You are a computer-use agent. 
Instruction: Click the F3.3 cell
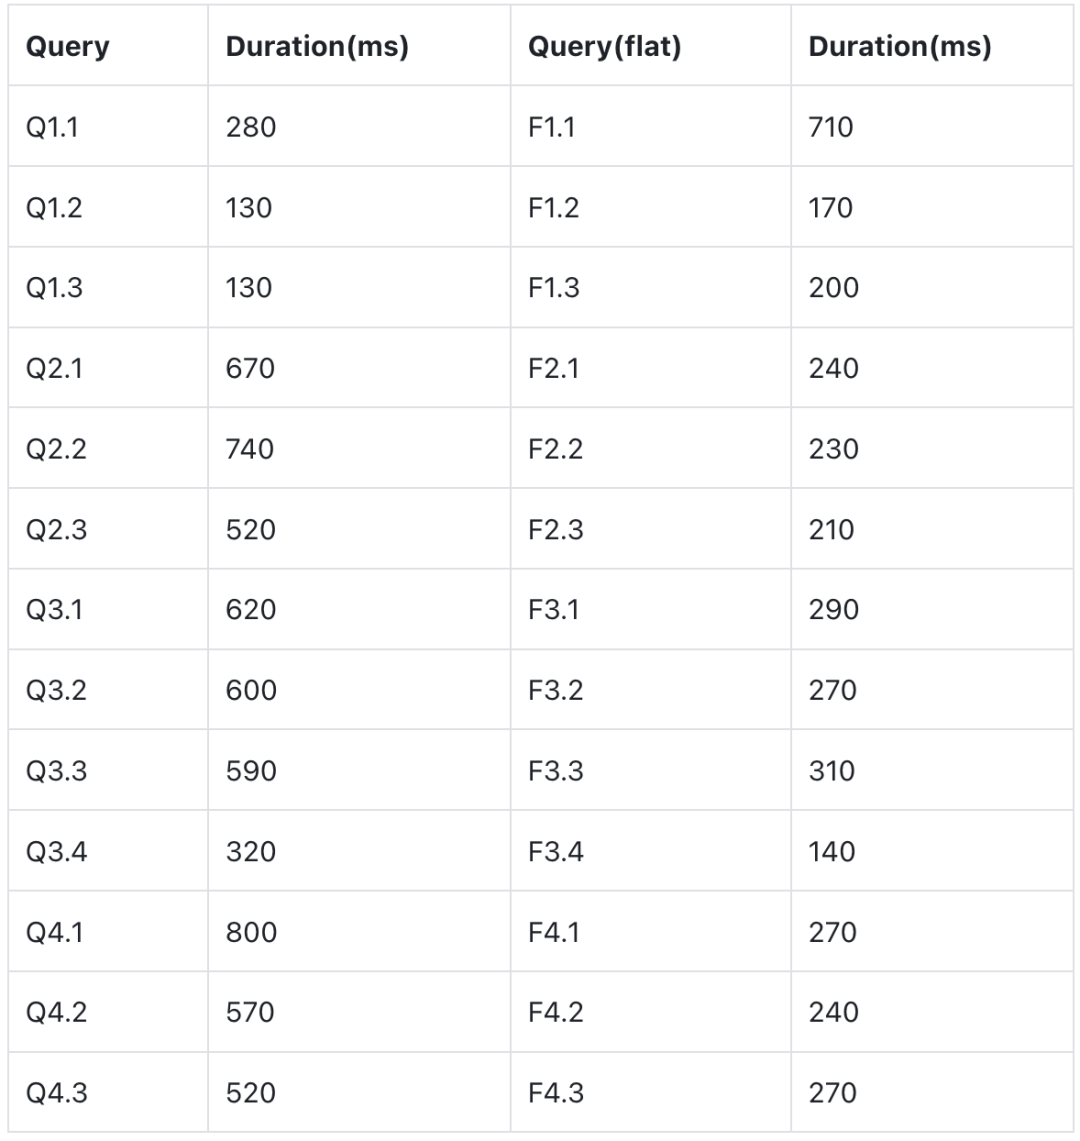coord(555,771)
